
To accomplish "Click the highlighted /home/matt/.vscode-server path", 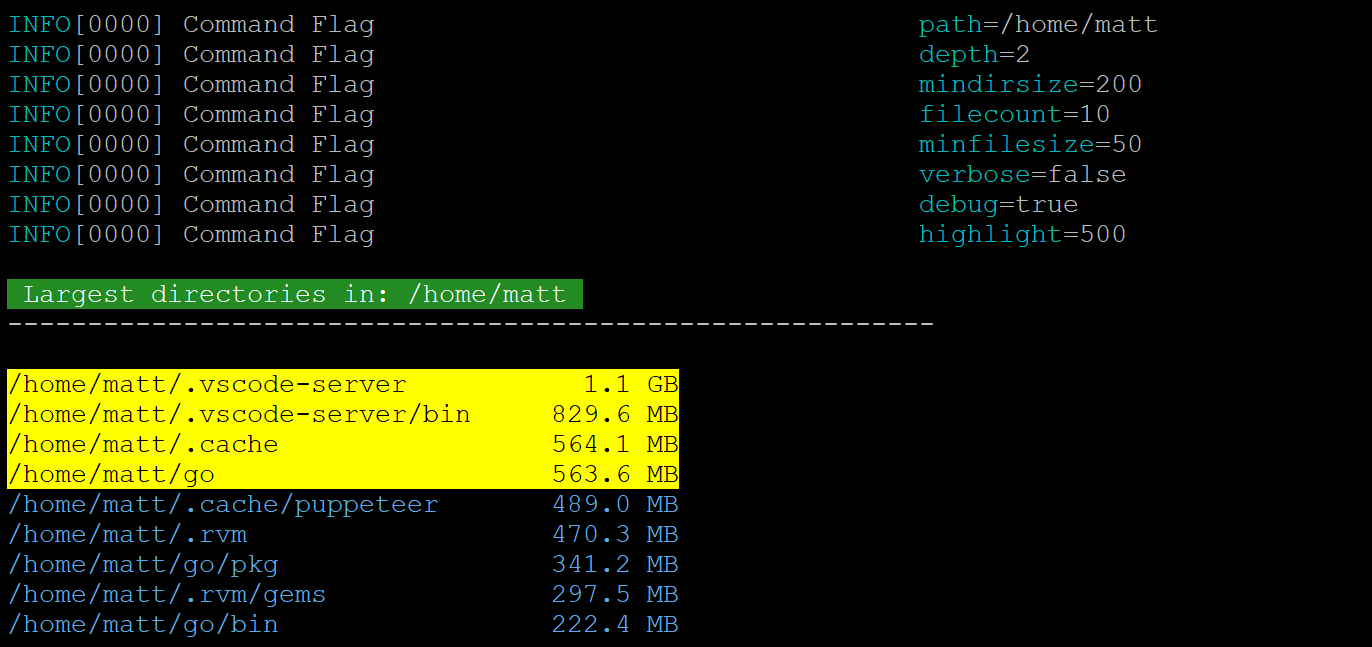I will (207, 384).
